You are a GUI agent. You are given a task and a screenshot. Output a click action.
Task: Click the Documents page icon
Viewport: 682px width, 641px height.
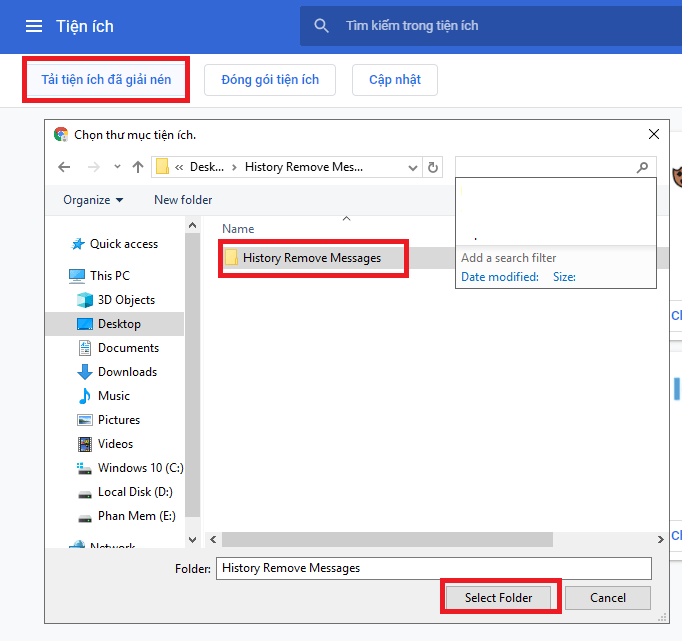pyautogui.click(x=84, y=348)
